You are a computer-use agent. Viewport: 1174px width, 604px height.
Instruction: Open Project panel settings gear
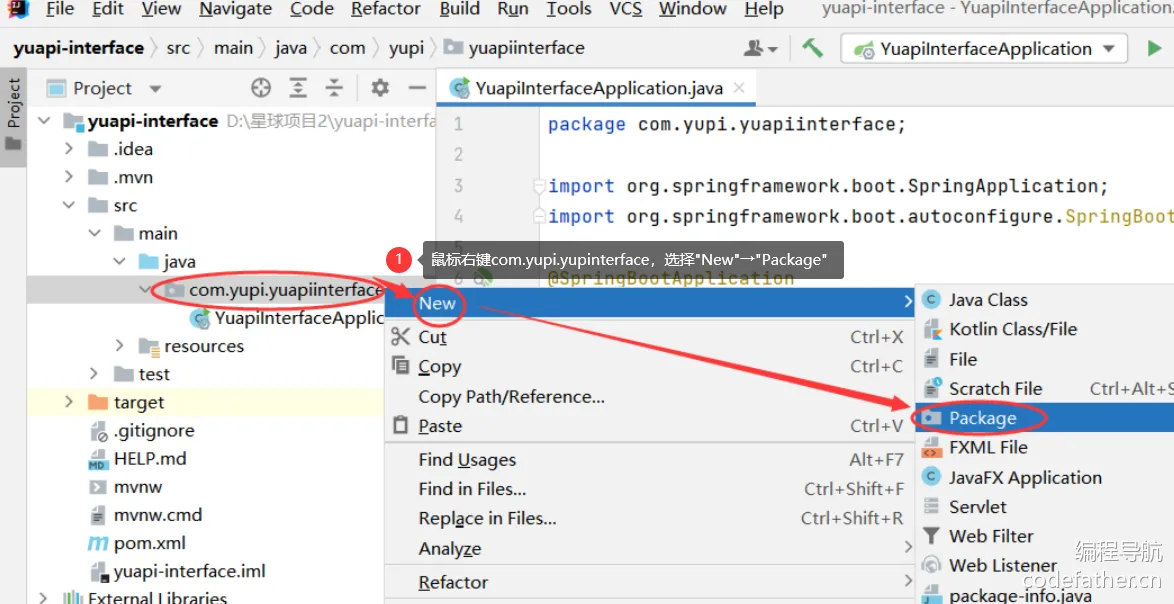pos(380,88)
